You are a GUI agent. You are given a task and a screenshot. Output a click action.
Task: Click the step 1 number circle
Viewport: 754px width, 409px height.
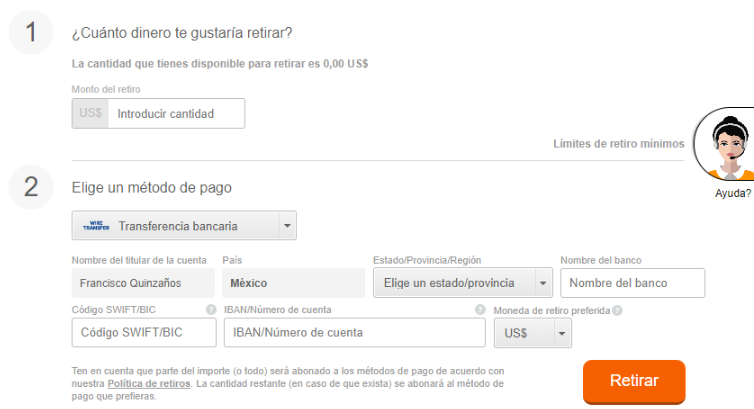(31, 33)
